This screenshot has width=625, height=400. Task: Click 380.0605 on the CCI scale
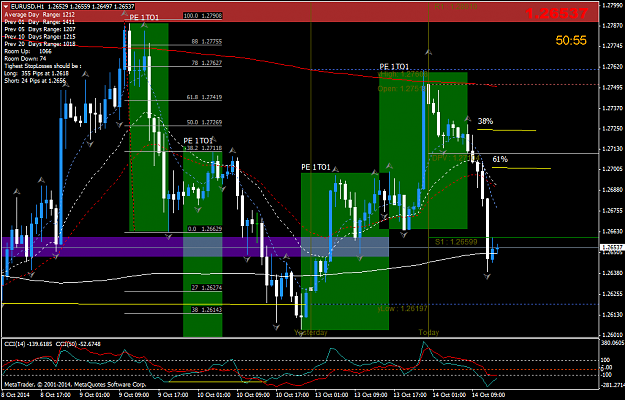click(612, 343)
